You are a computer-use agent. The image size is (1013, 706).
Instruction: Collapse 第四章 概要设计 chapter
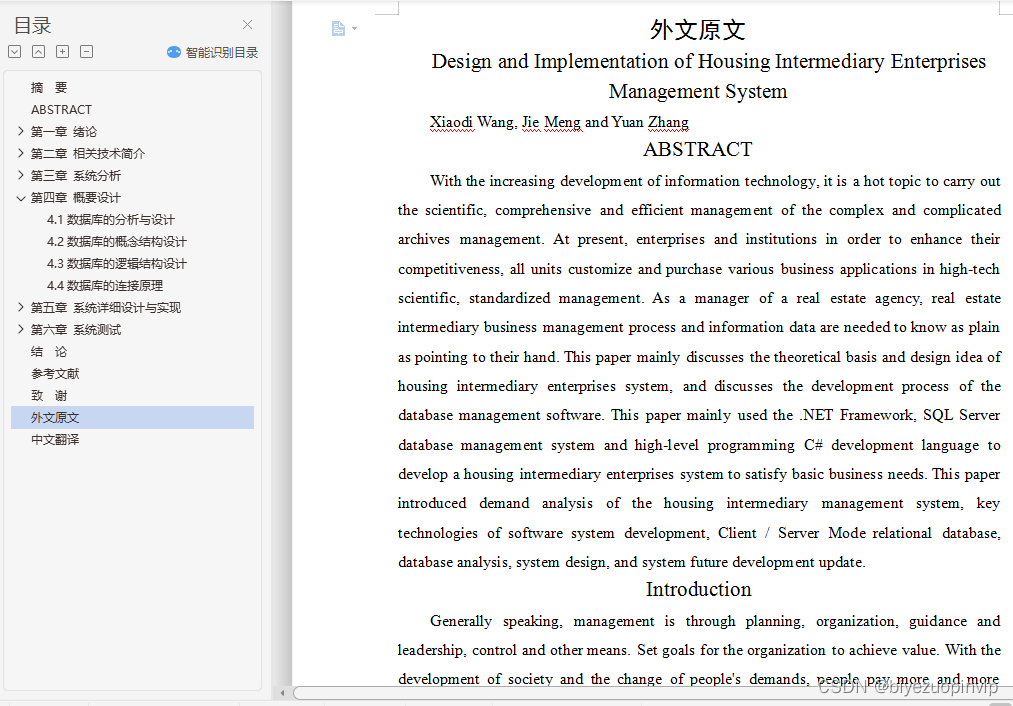tap(21, 198)
